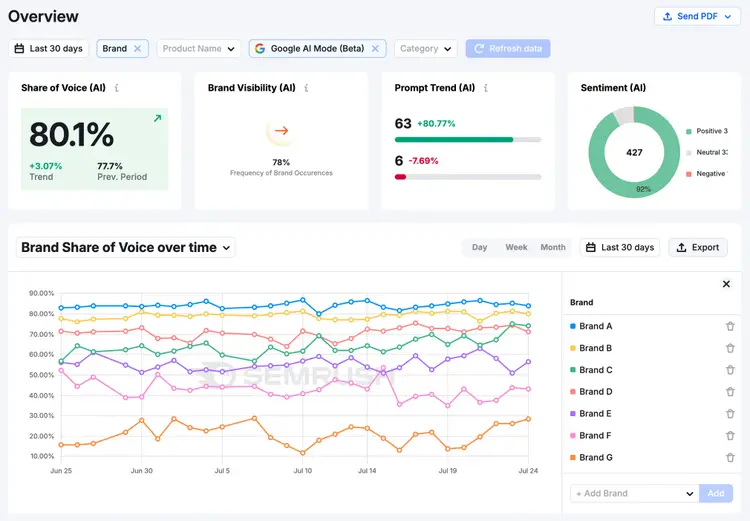Screen dimensions: 750x521
Task: Click the Refresh data button
Action: coord(508,48)
